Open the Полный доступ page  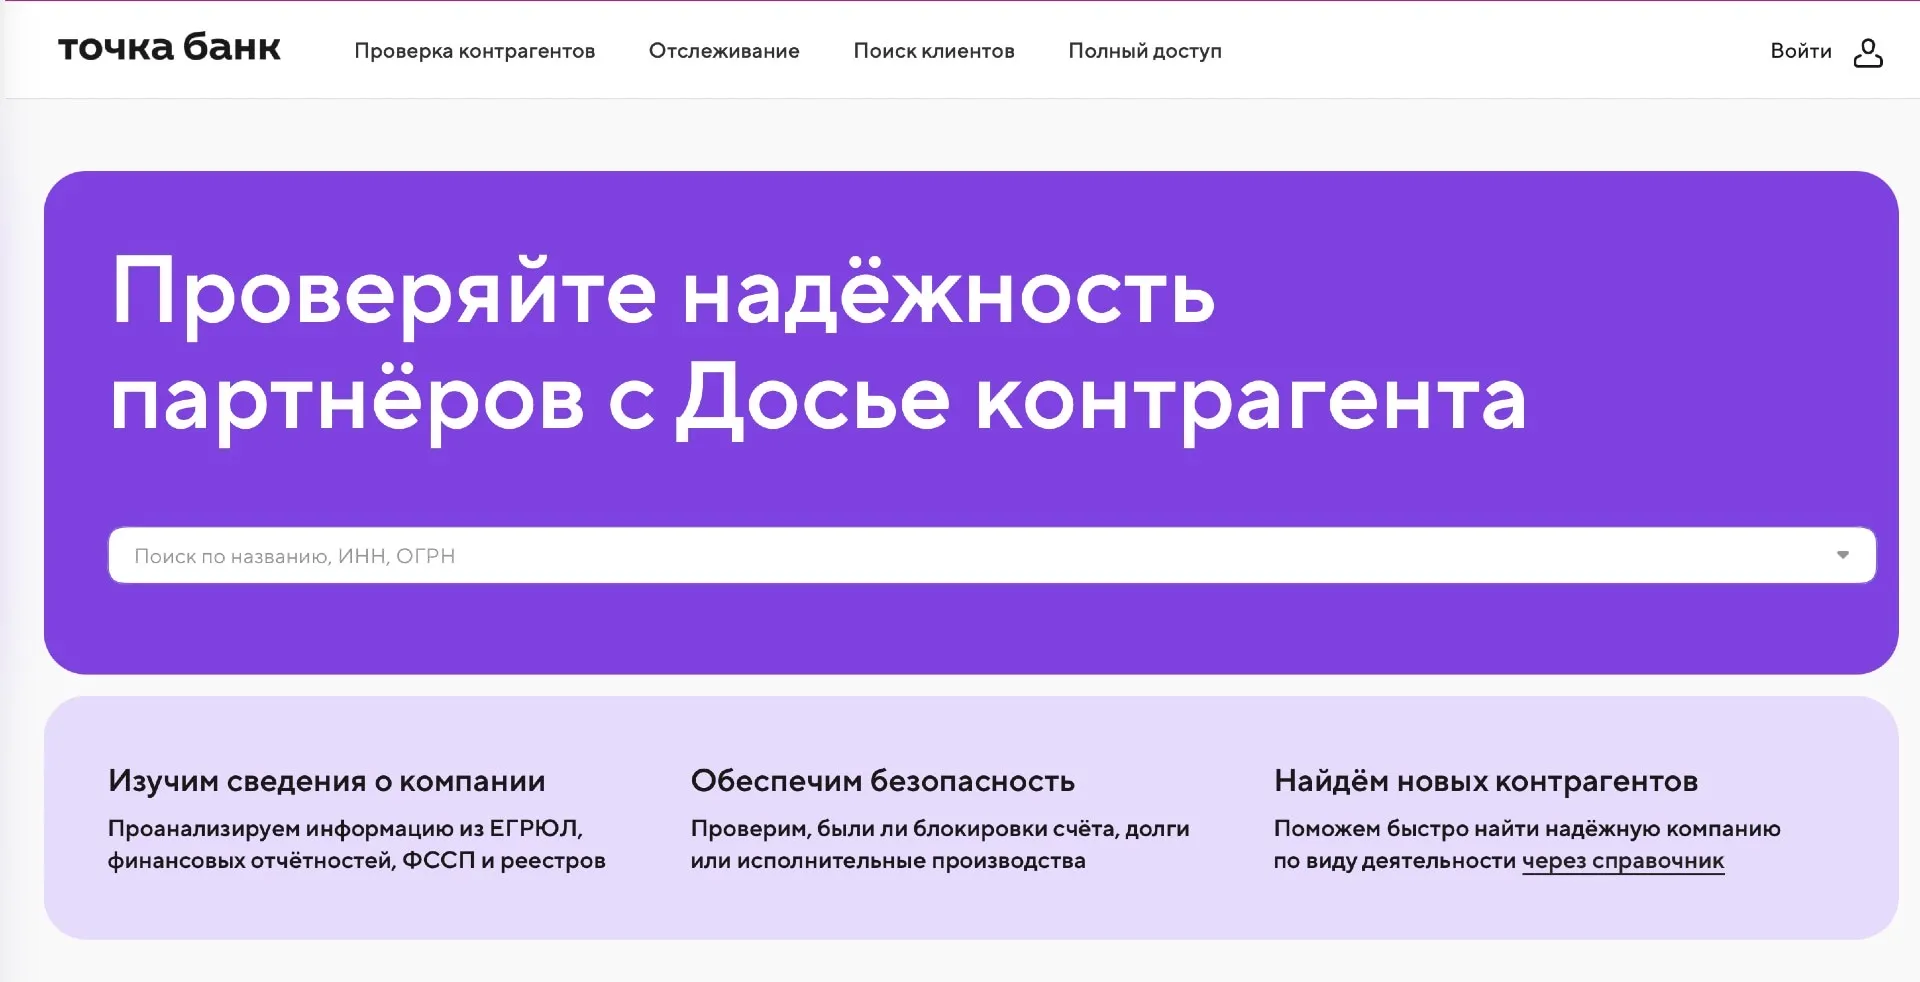[x=1144, y=51]
